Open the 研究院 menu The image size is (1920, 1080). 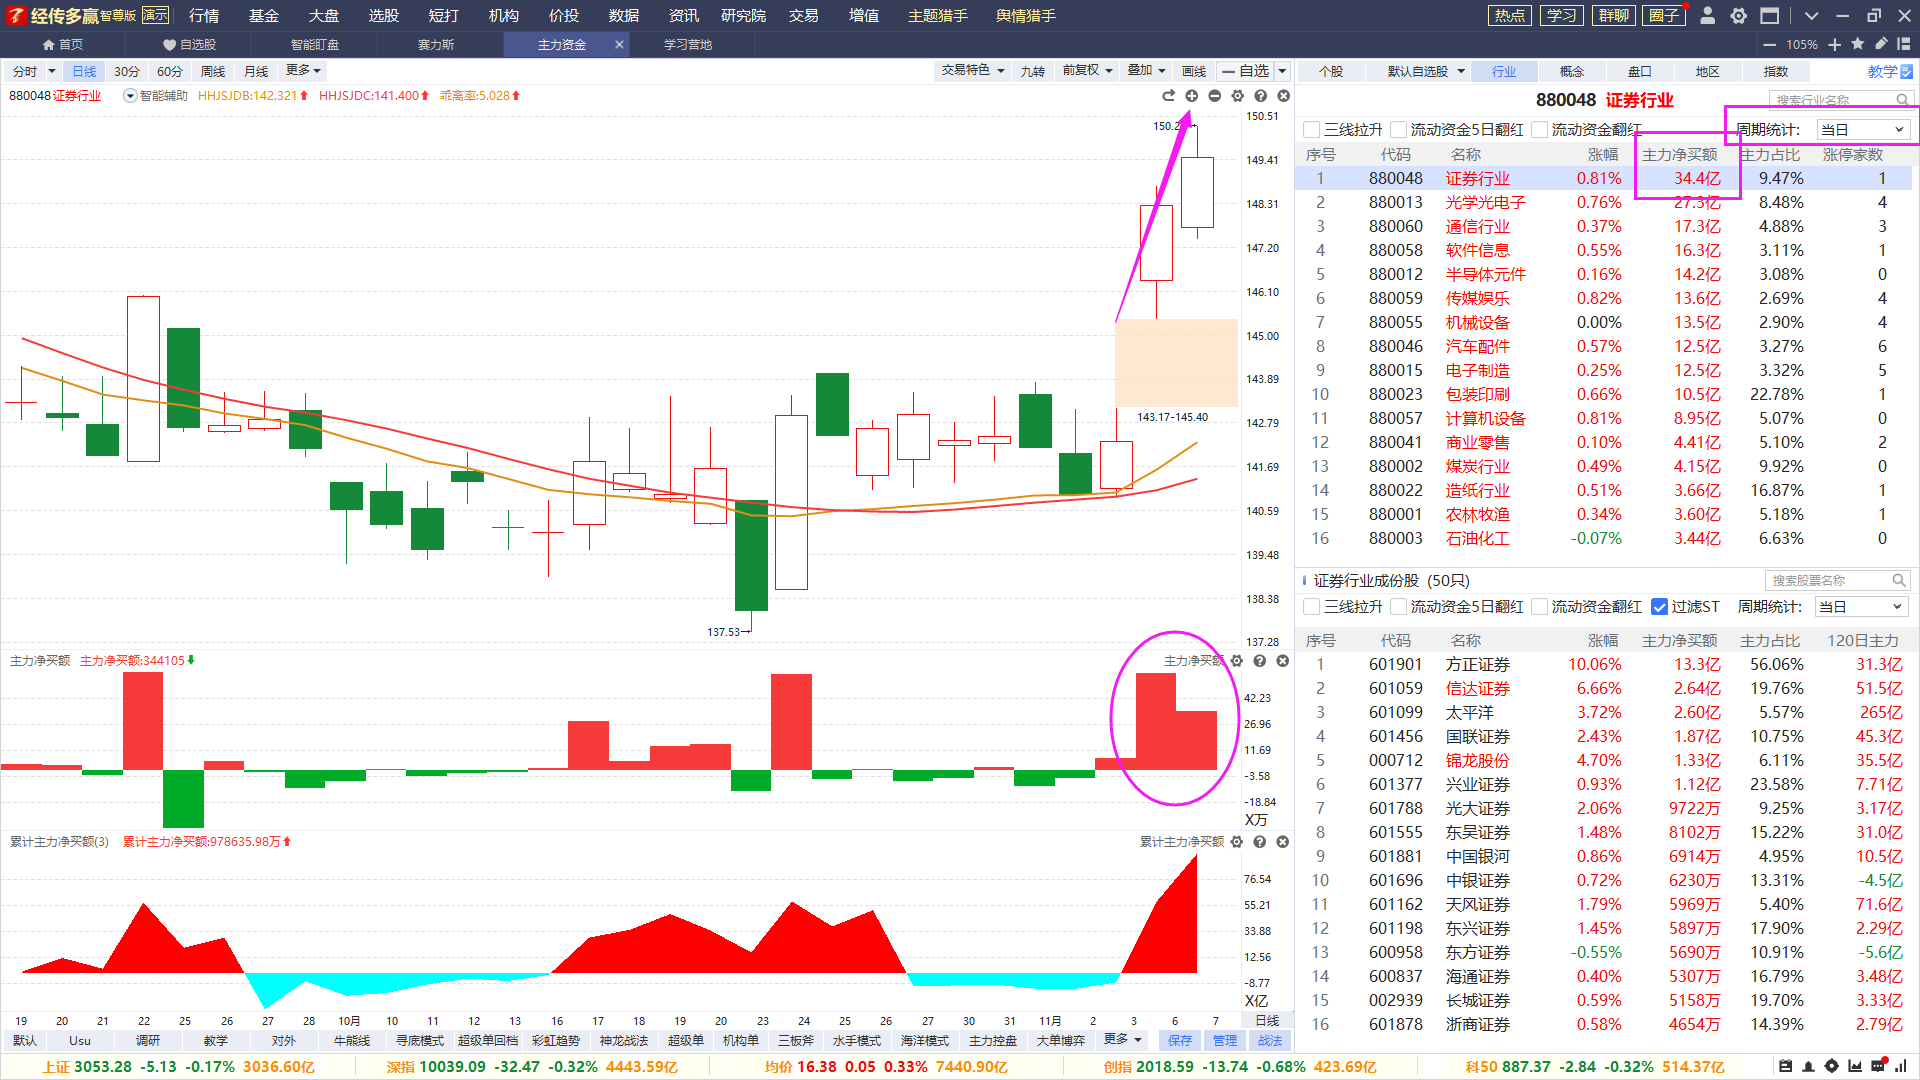click(743, 15)
